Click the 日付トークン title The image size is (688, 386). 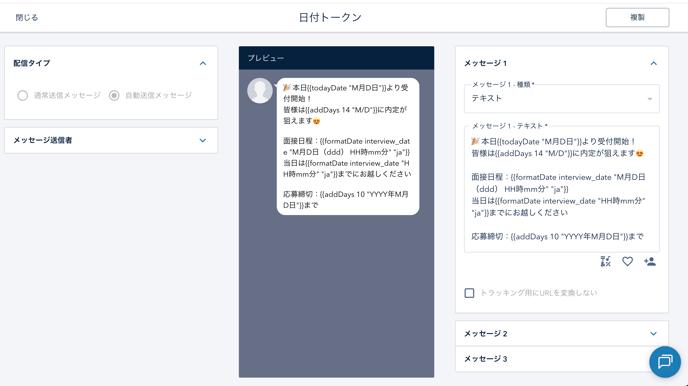330,18
